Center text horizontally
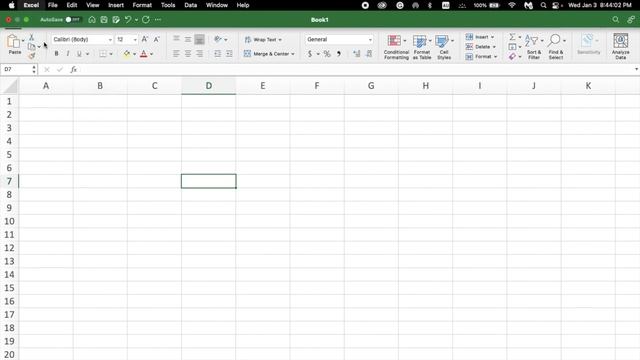Screen dimensions: 640x360 pos(188,53)
